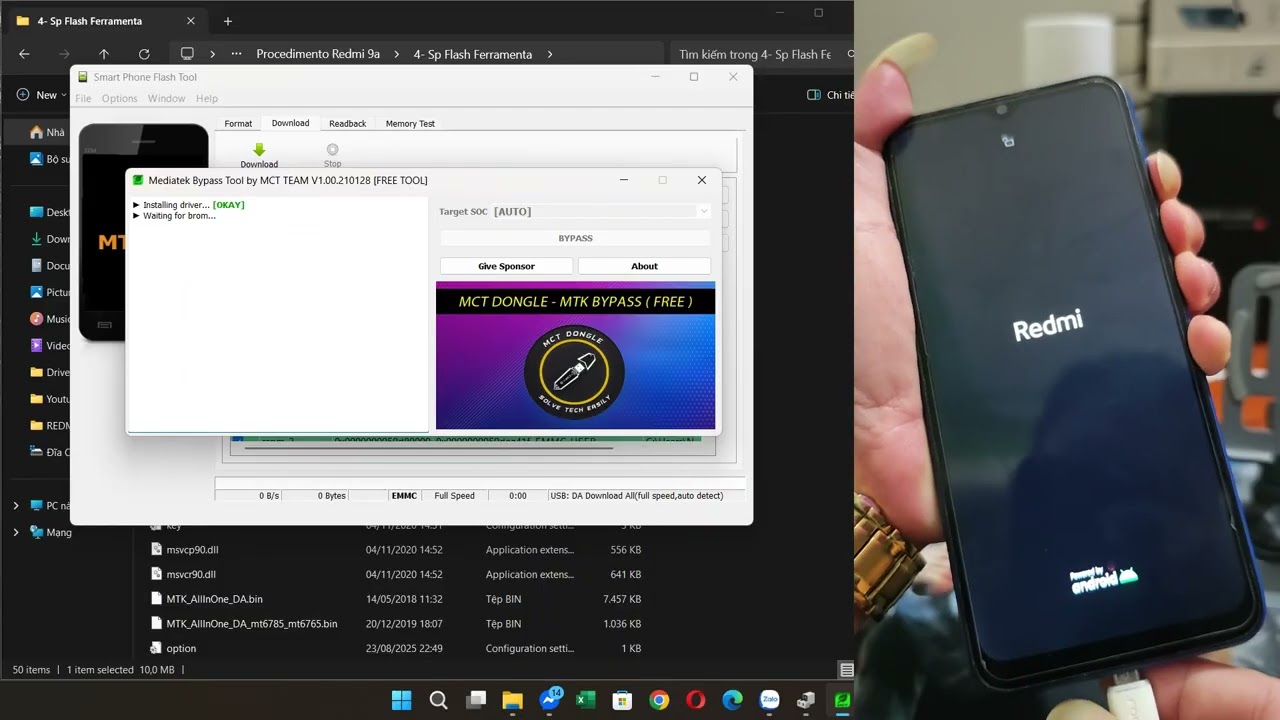Click the Documents item in sidebar

pyautogui.click(x=50, y=265)
